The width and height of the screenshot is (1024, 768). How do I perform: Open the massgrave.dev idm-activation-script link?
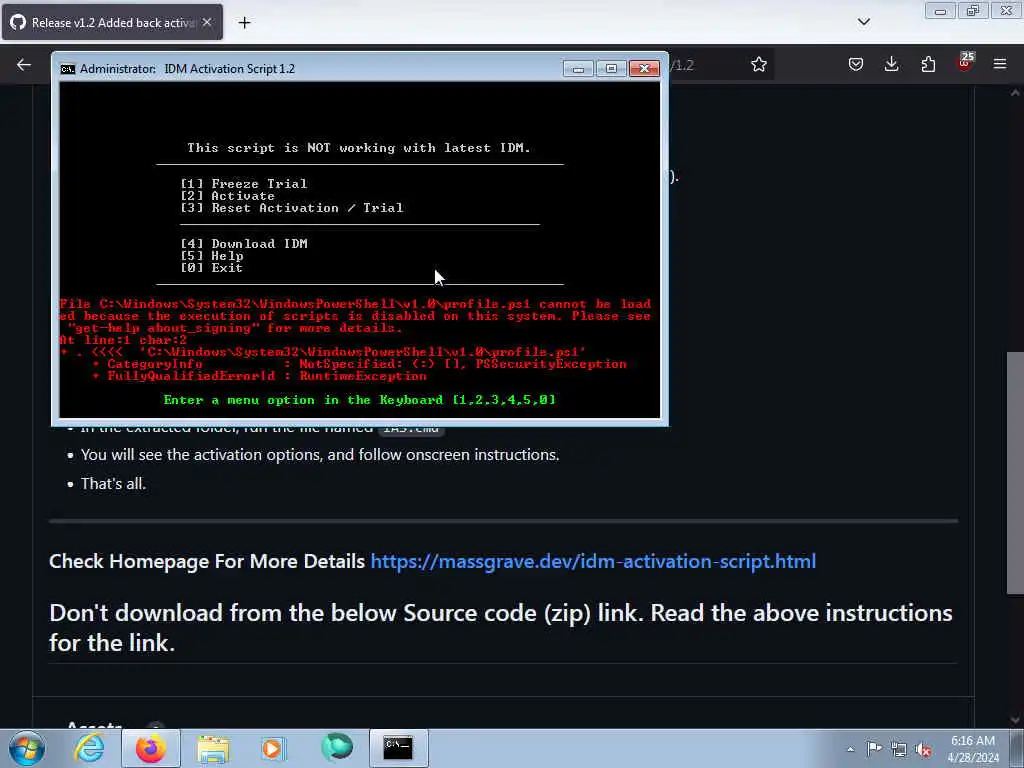pyautogui.click(x=593, y=561)
